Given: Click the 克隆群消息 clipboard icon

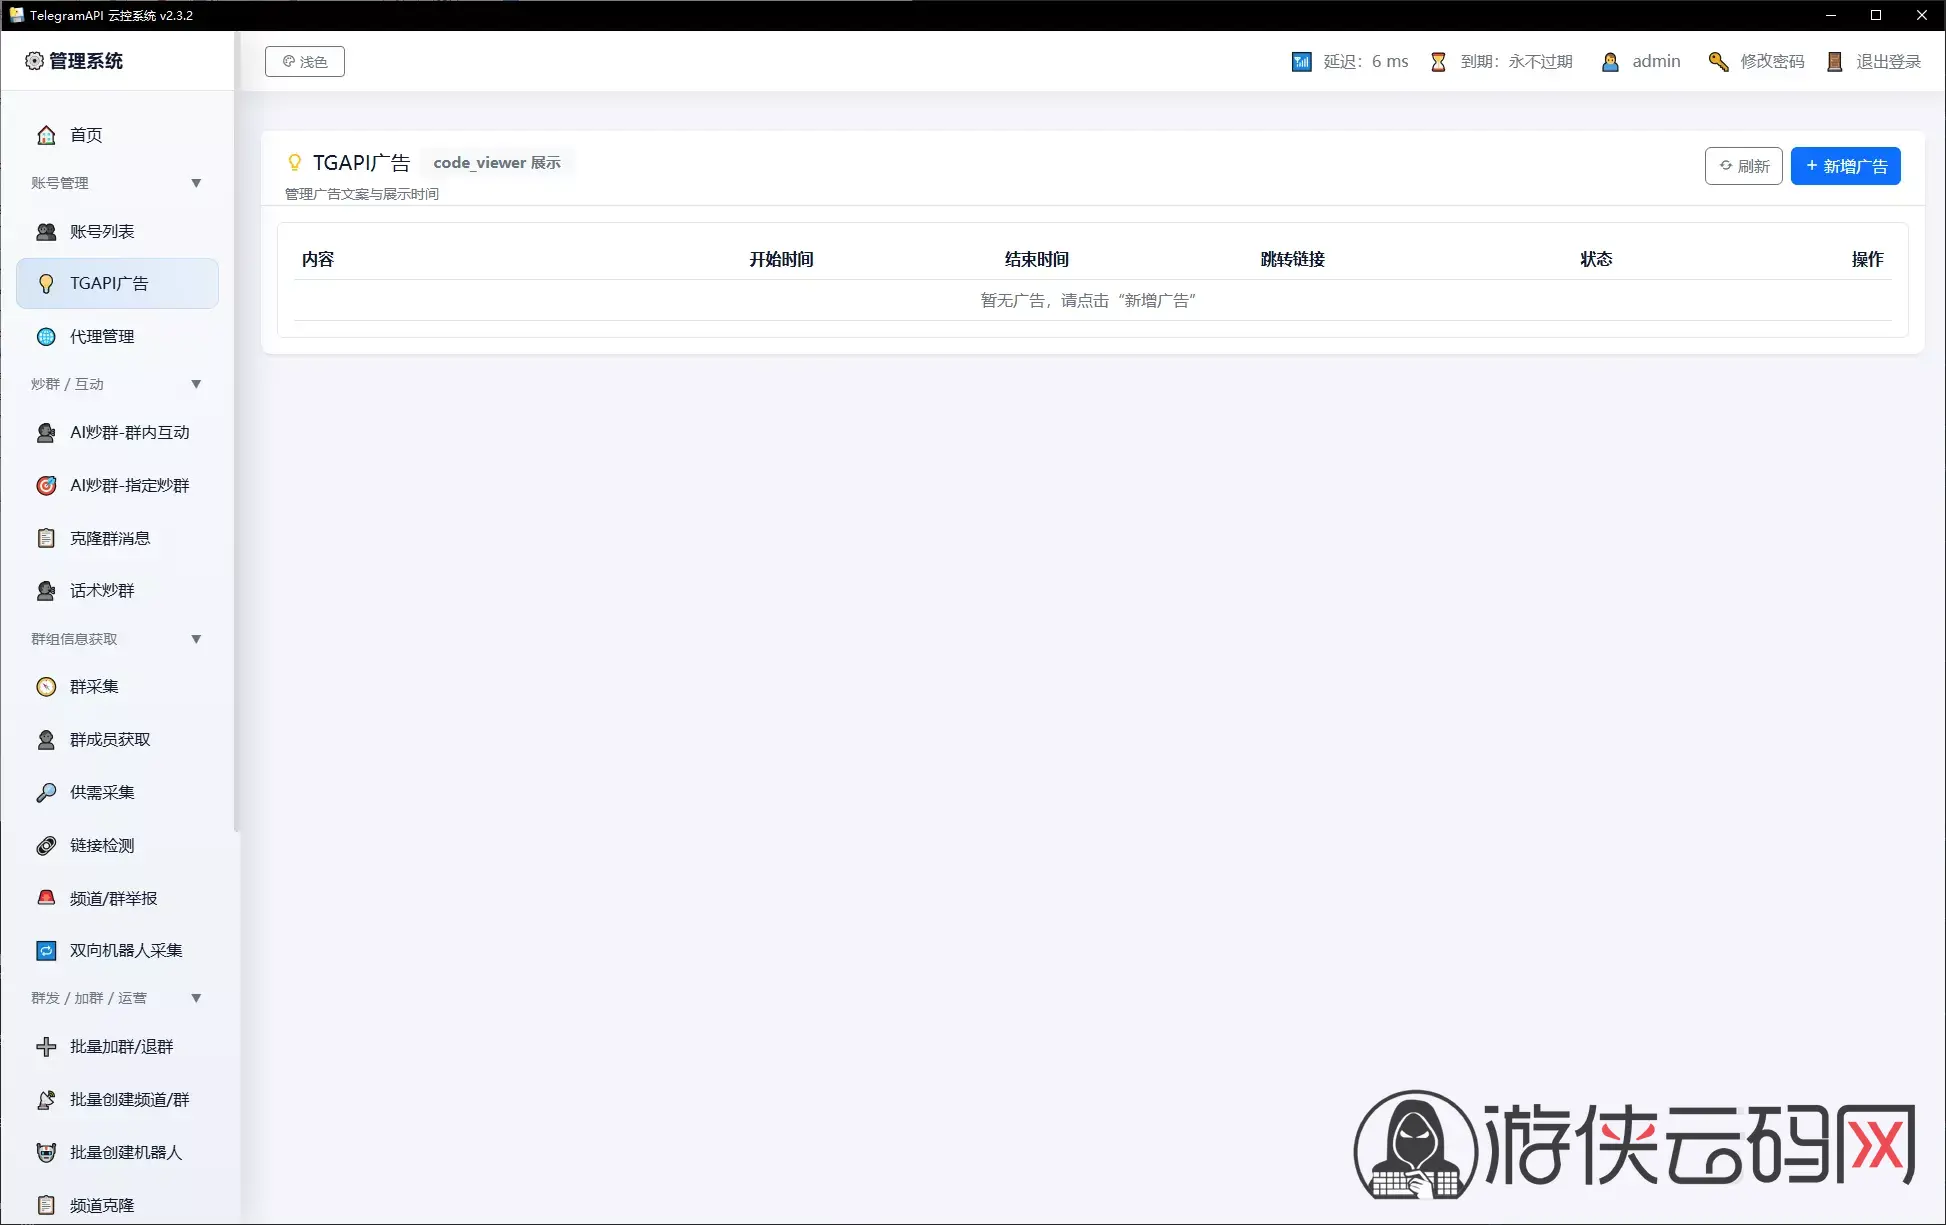Looking at the screenshot, I should coord(46,538).
